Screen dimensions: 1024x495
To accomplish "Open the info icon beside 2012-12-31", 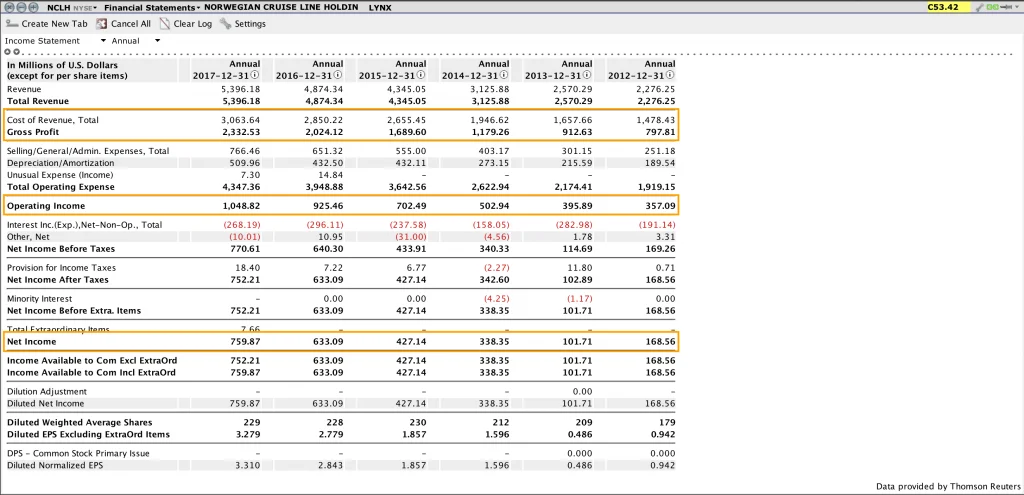I will [671, 76].
